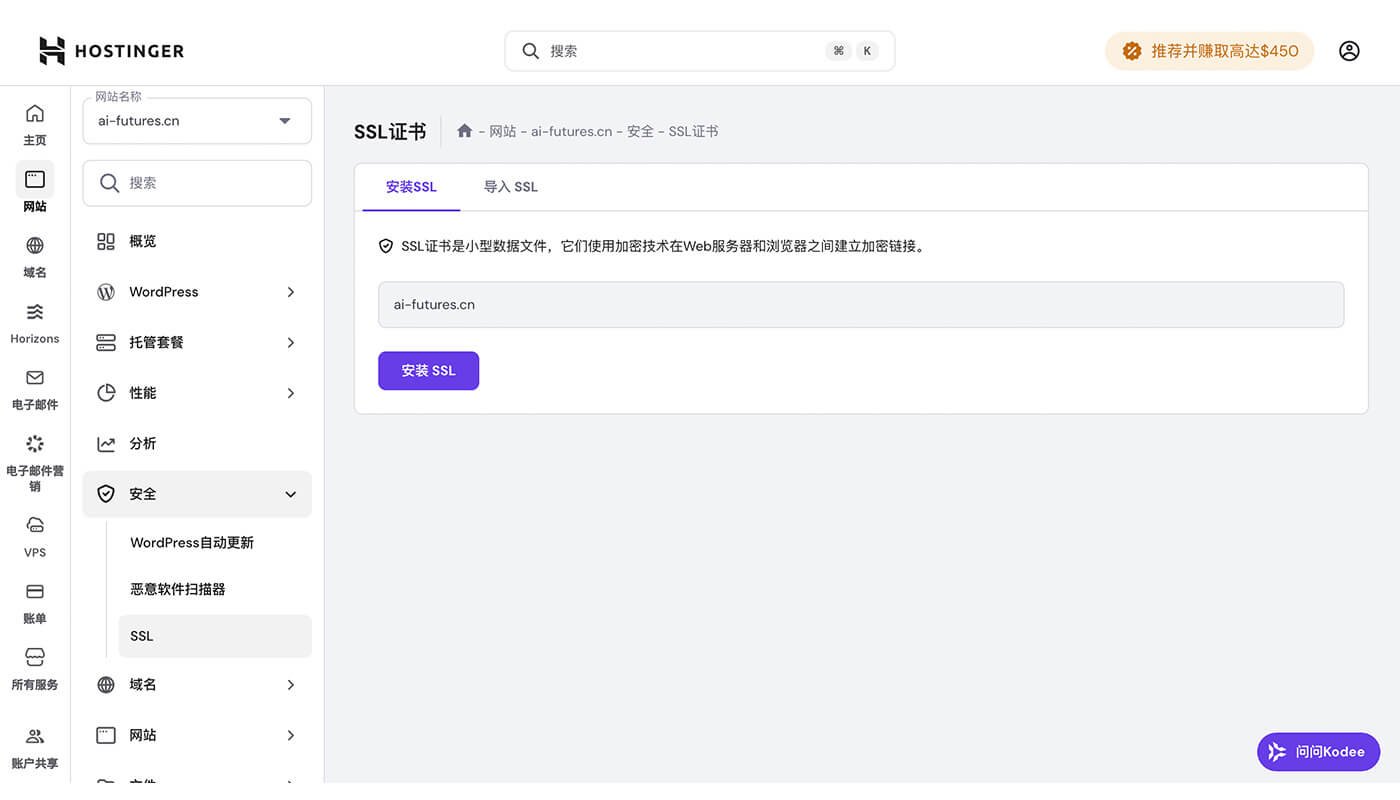1400x800 pixels.
Task: Open the 账单 sidebar icon
Action: click(34, 601)
